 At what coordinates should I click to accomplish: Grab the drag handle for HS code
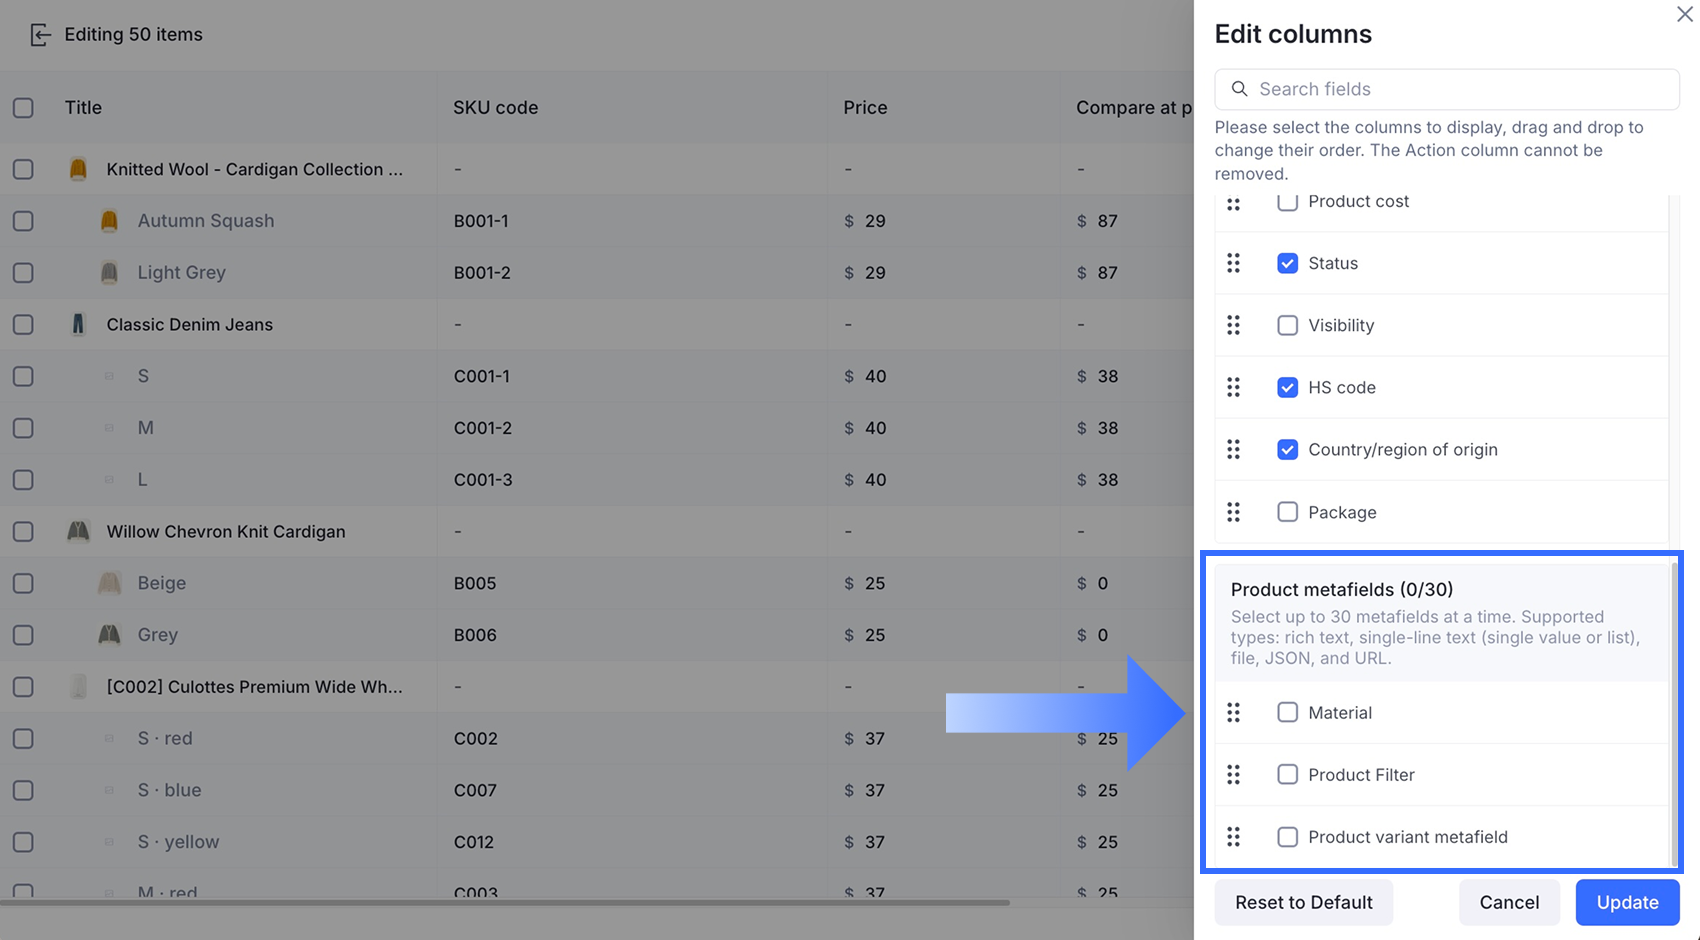point(1233,387)
